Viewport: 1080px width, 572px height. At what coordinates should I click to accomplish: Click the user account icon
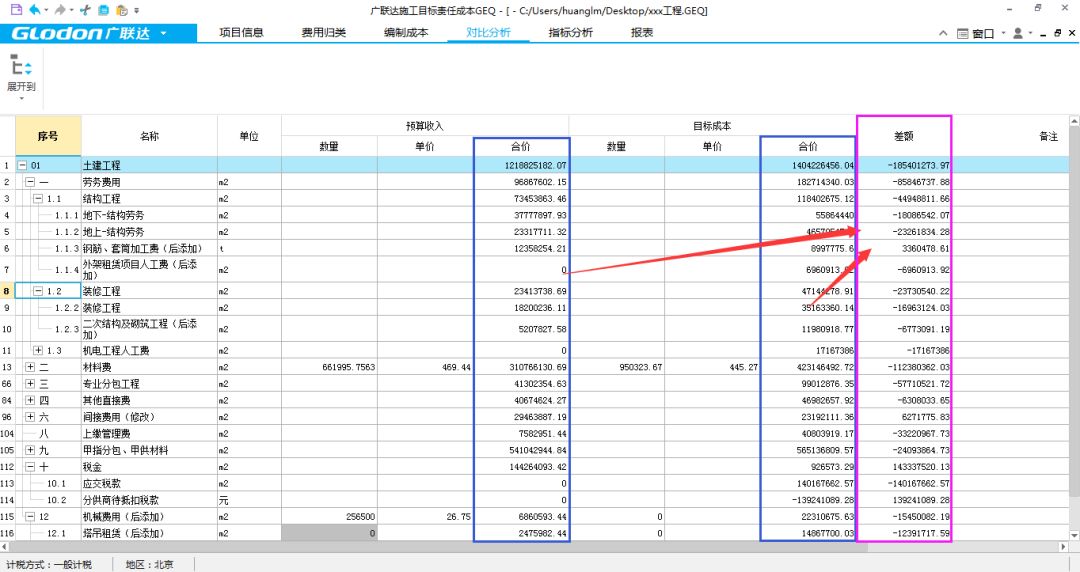pos(1017,33)
